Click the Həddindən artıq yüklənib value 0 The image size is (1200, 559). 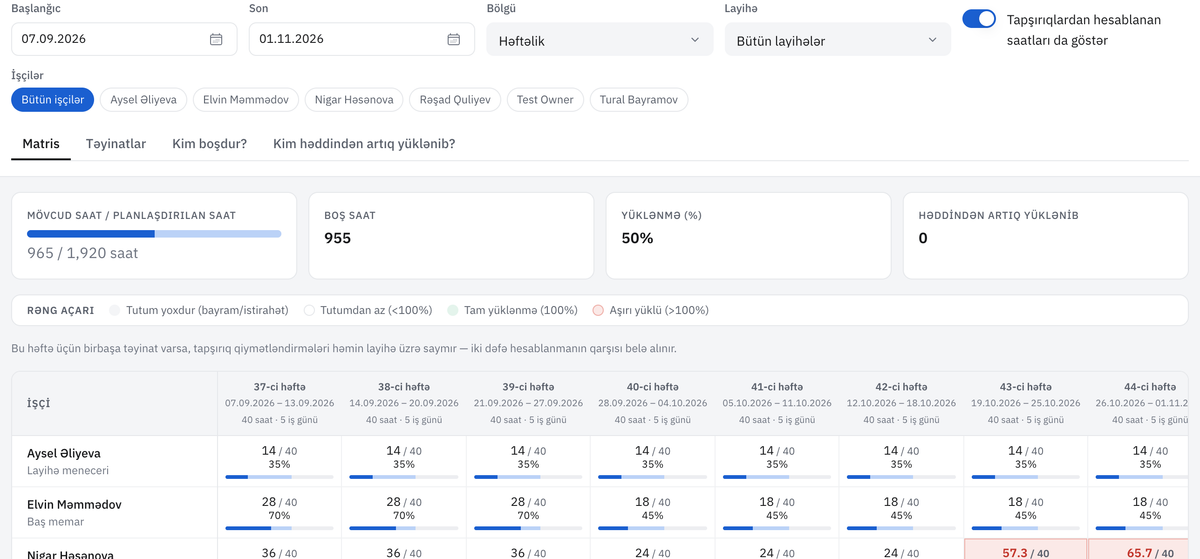tap(923, 238)
